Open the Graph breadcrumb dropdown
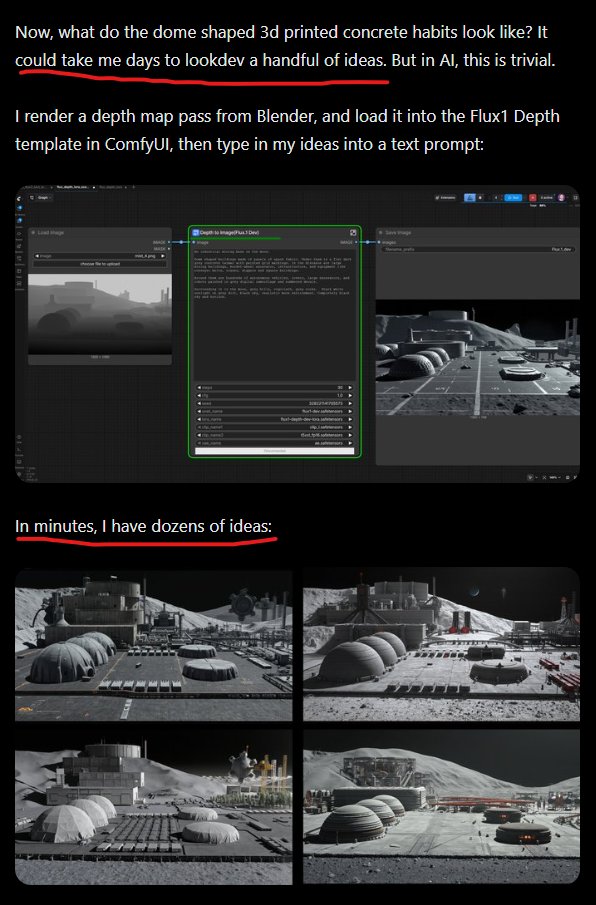Screen dimensions: 596x905 click(43, 197)
